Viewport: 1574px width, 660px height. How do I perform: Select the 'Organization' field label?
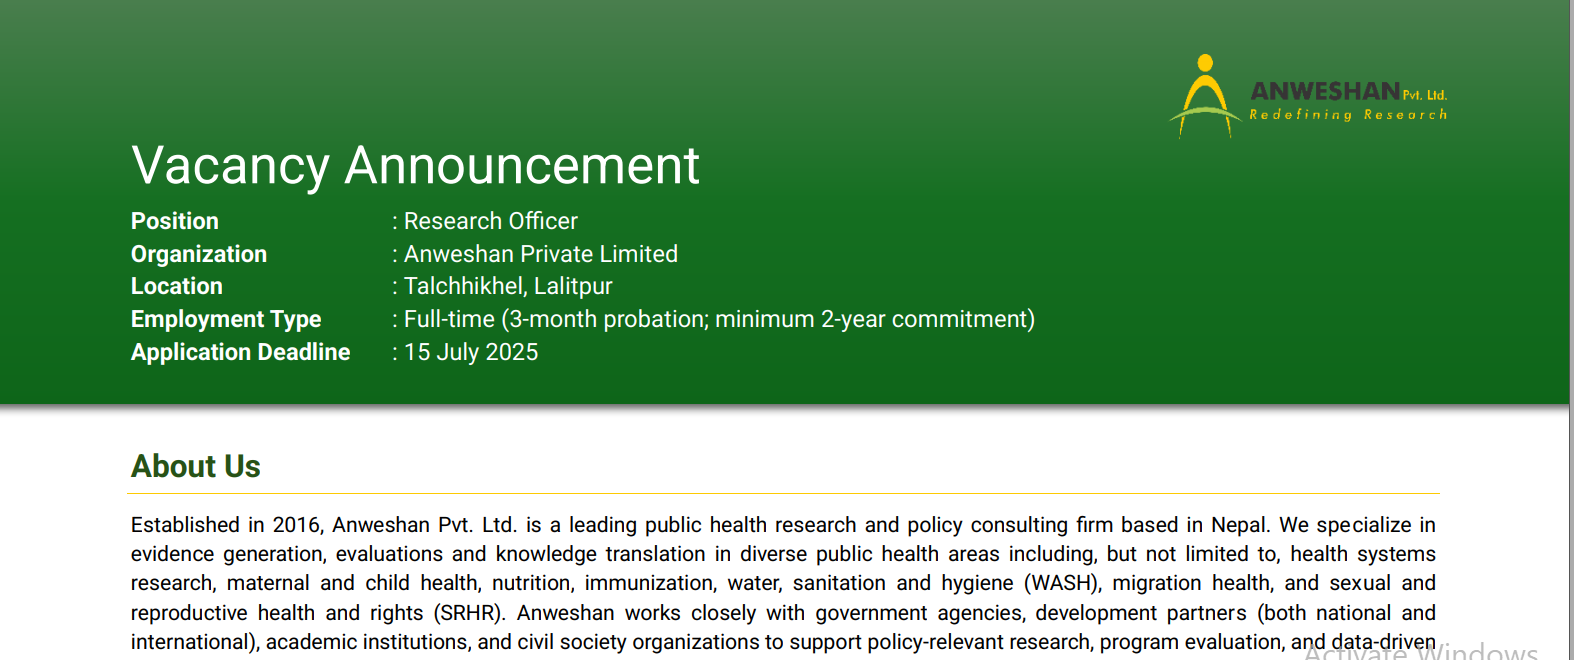[x=199, y=254]
